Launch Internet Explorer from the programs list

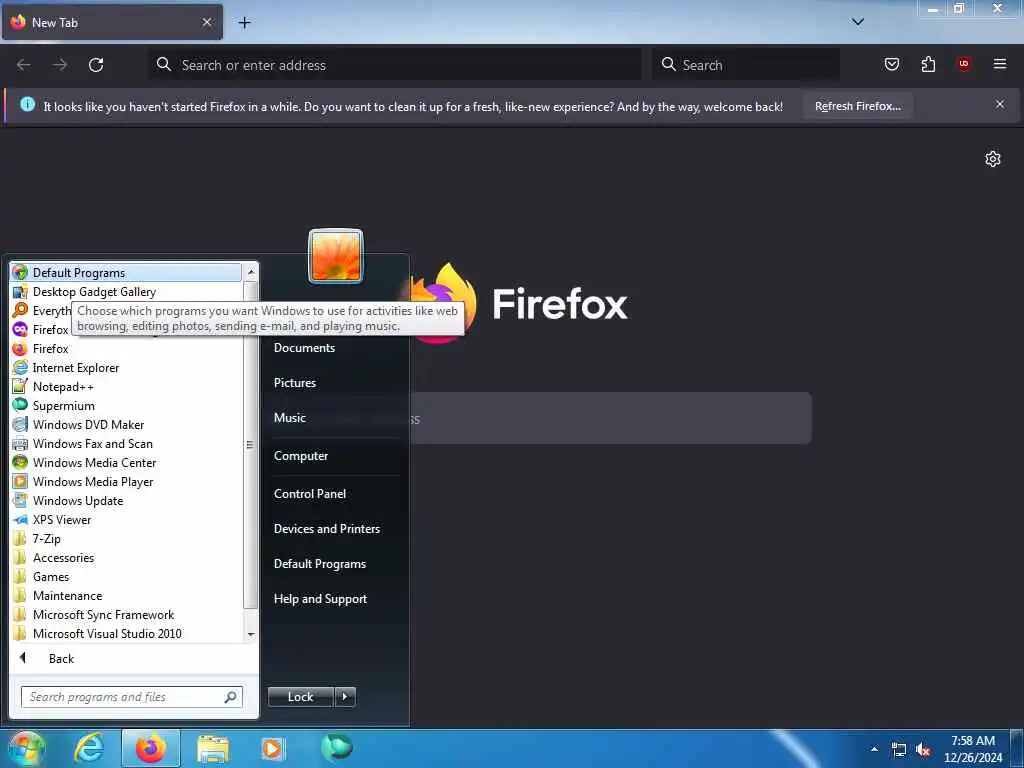(x=126, y=368)
